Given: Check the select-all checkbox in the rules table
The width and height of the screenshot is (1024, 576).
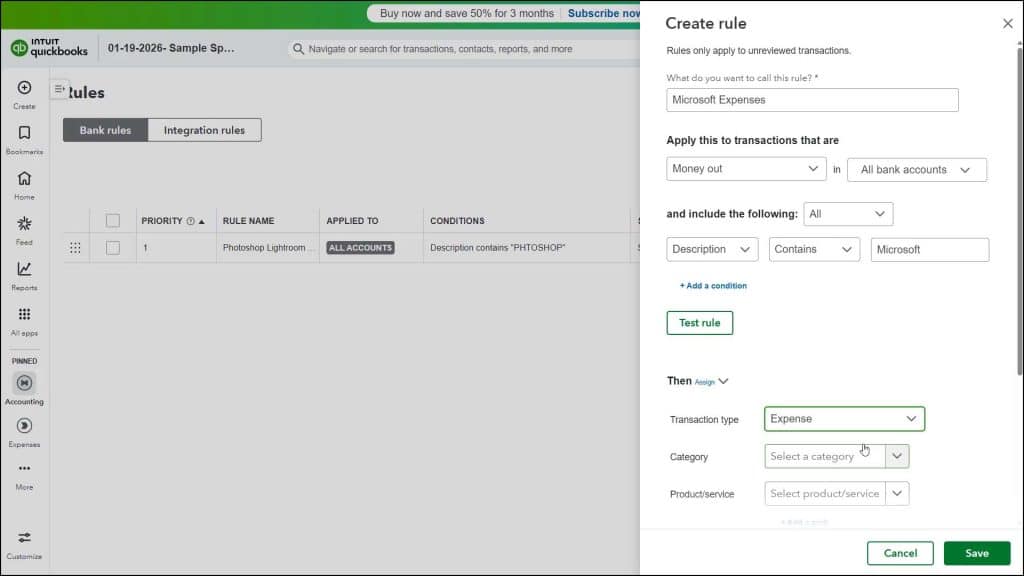Looking at the screenshot, I should point(112,220).
